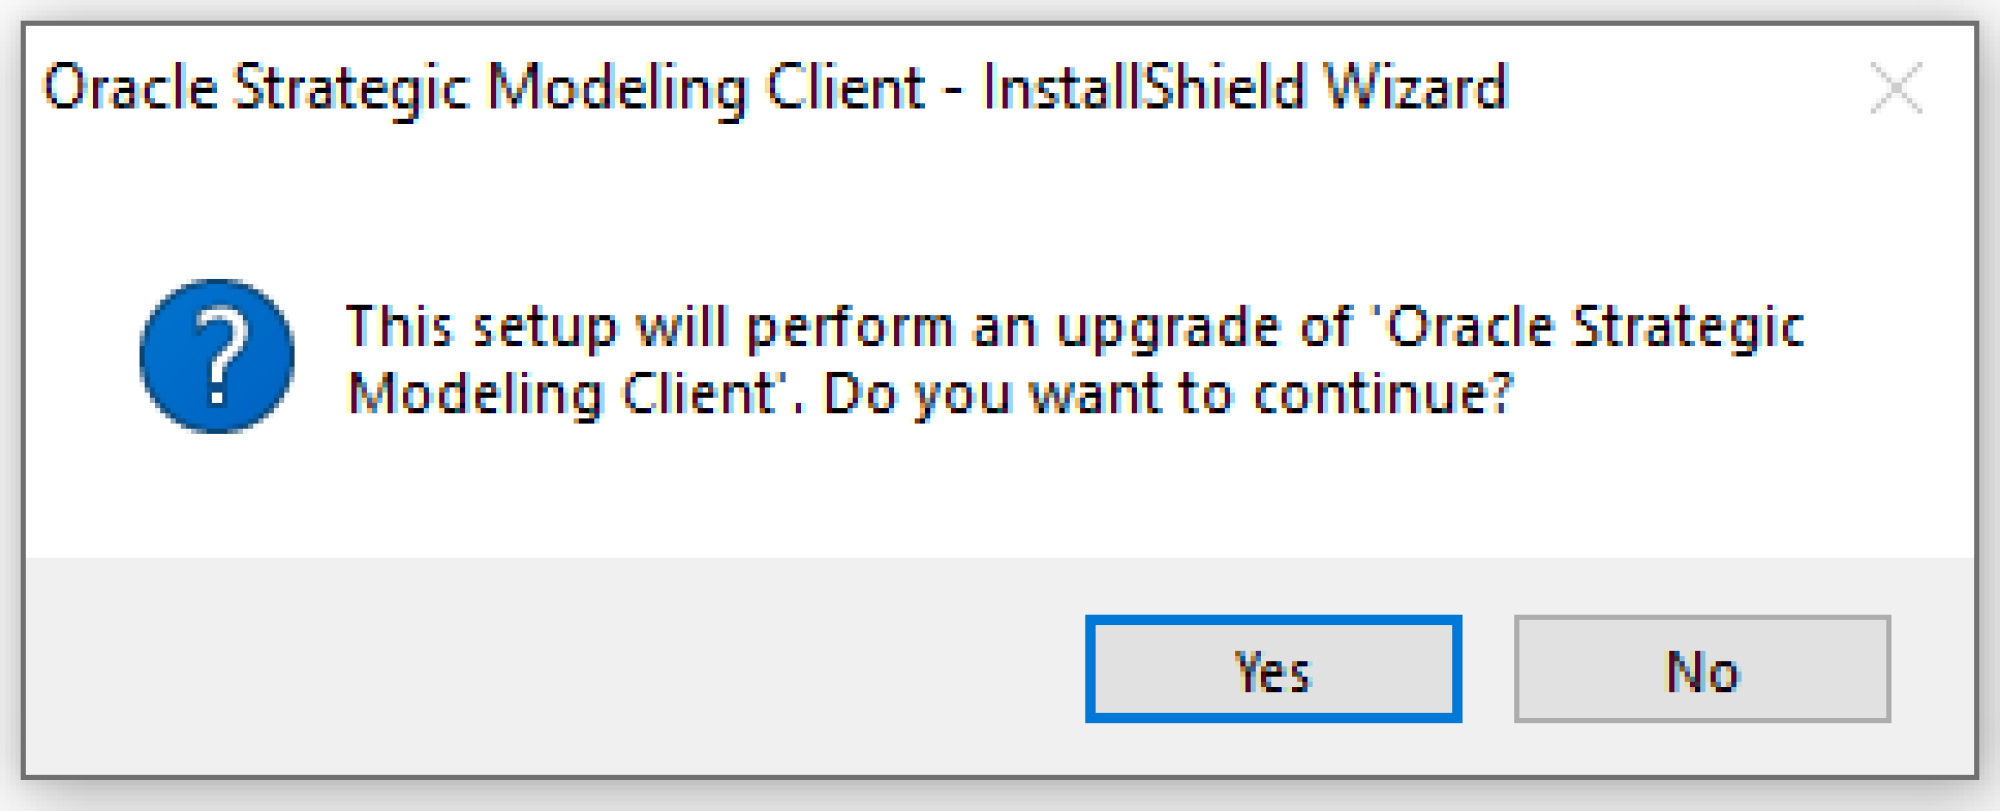Screen dimensions: 2000x811
Task: Decline the upgrade by choosing No
Action: click(x=1702, y=669)
